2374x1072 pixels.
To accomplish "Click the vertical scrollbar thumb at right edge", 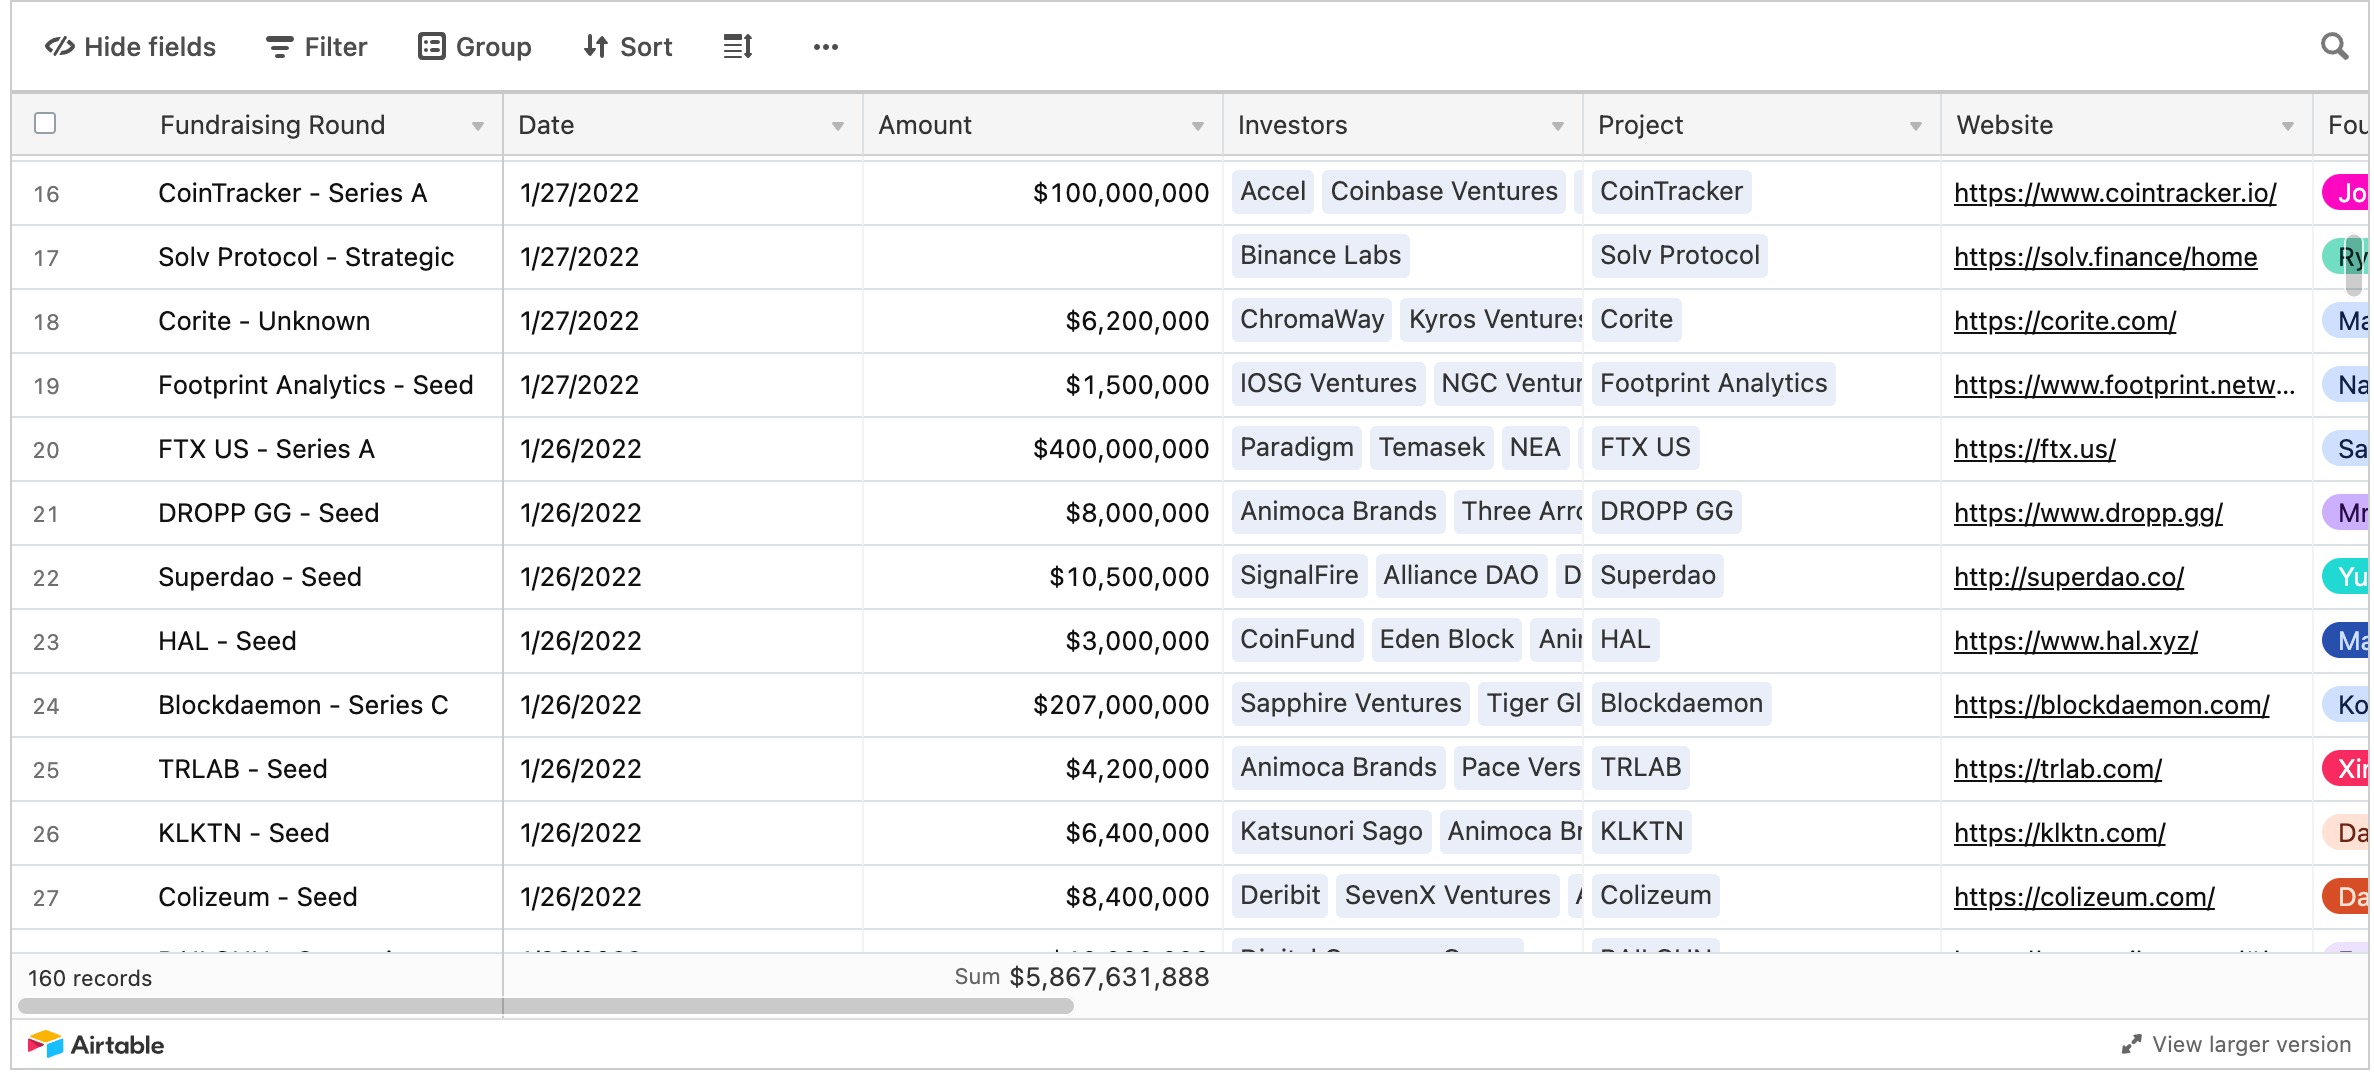I will click(x=2354, y=265).
